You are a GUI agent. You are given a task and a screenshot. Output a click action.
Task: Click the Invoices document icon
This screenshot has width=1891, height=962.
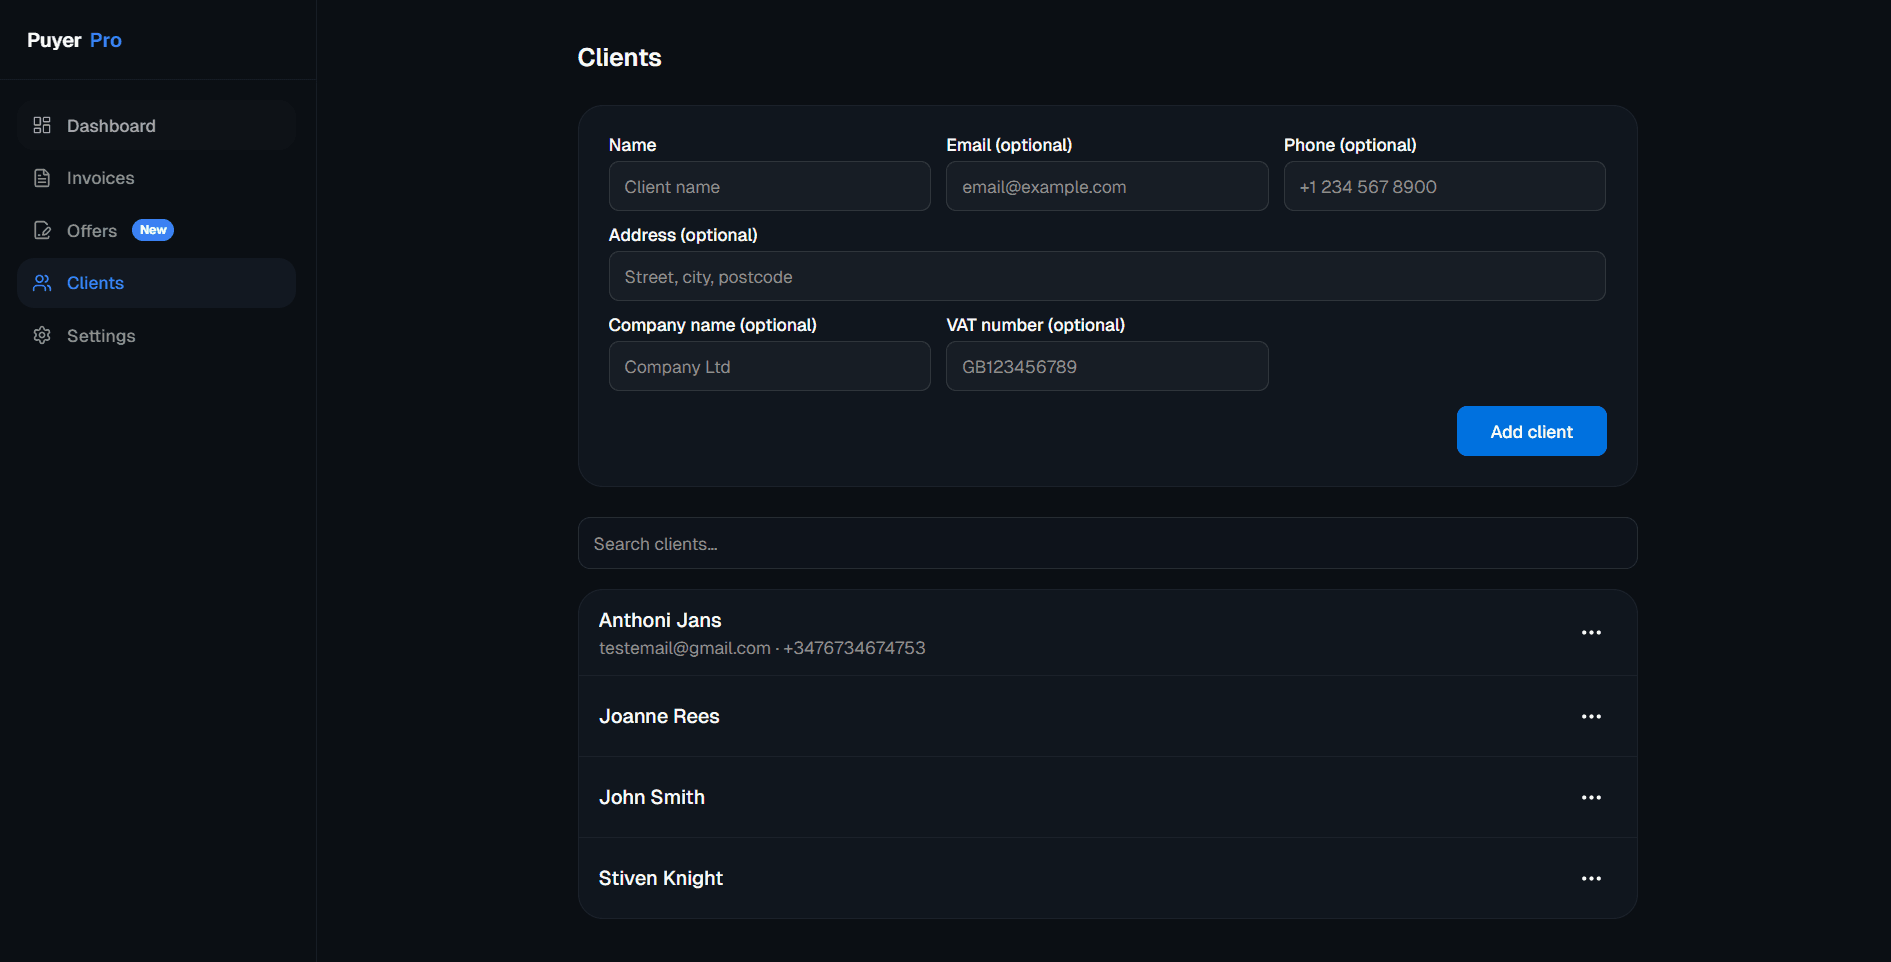point(42,178)
